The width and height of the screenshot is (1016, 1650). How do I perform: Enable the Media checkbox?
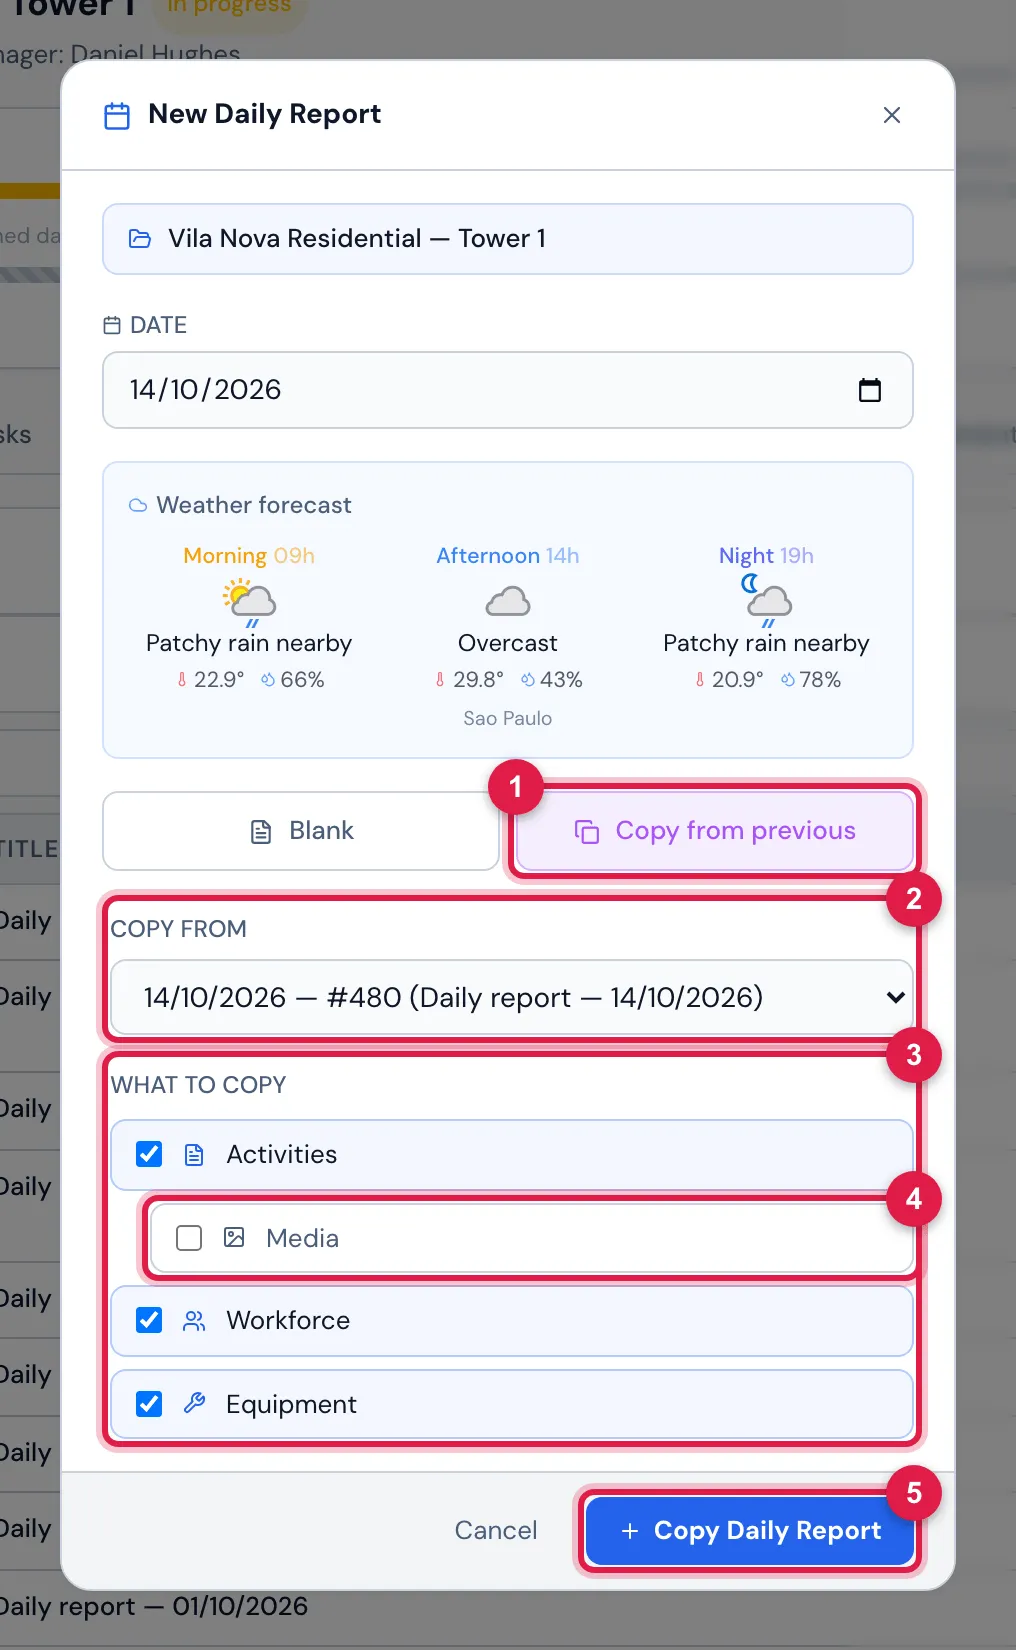[189, 1238]
